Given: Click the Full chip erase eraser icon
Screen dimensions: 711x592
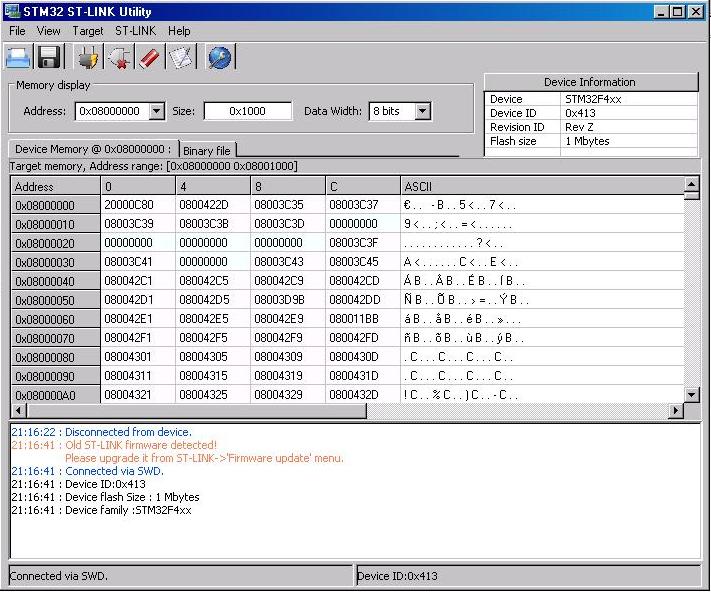Looking at the screenshot, I should pyautogui.click(x=149, y=58).
